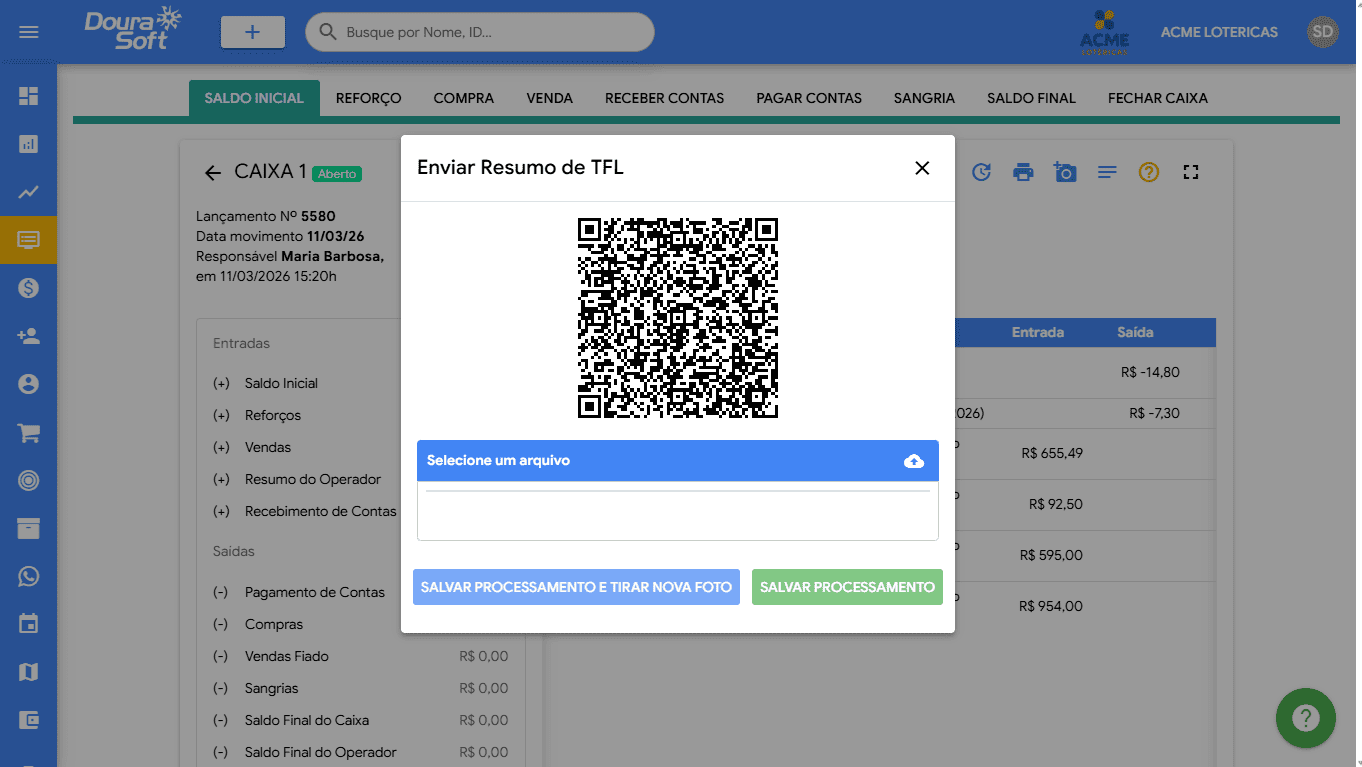Click the printer icon in the toolbar
Viewport: 1362px width, 767px height.
click(1023, 172)
